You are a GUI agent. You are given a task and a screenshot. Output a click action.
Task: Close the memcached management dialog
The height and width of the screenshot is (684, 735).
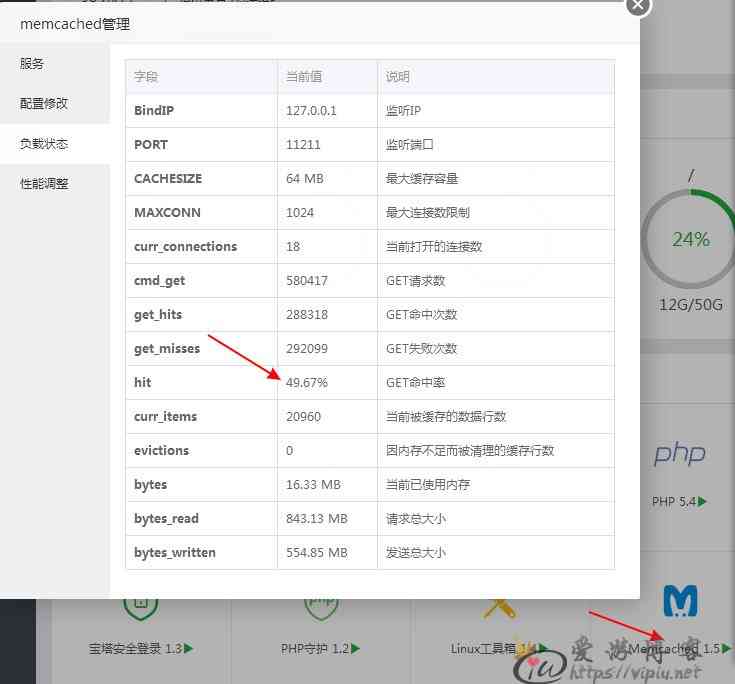tap(638, 5)
